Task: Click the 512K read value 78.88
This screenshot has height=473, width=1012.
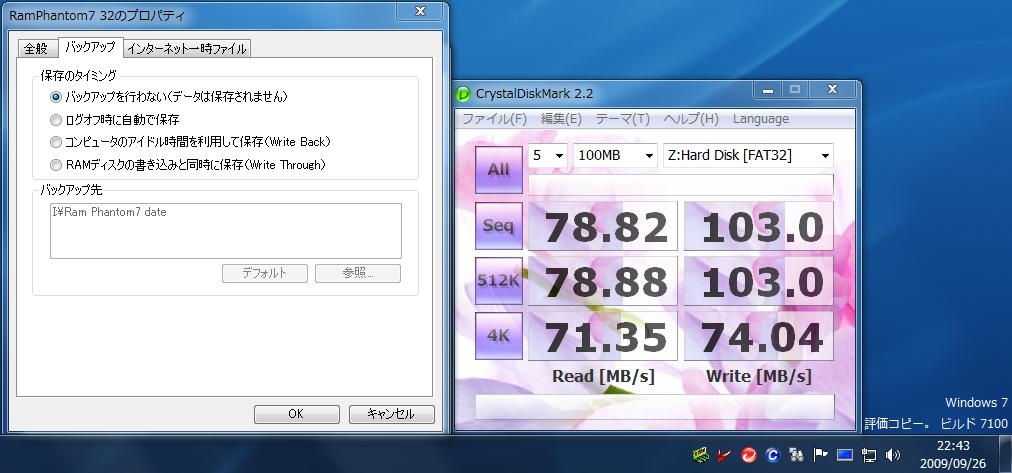Action: tap(603, 281)
